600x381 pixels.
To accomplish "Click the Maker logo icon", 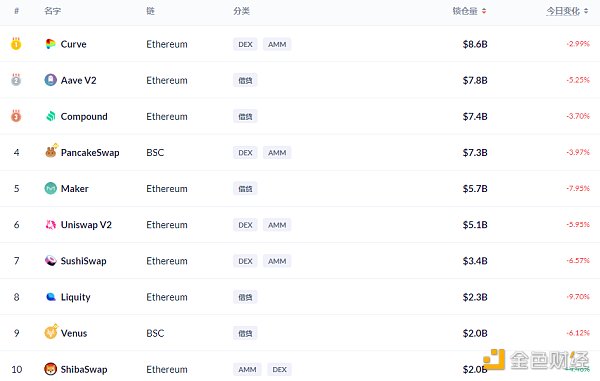I will point(51,188).
